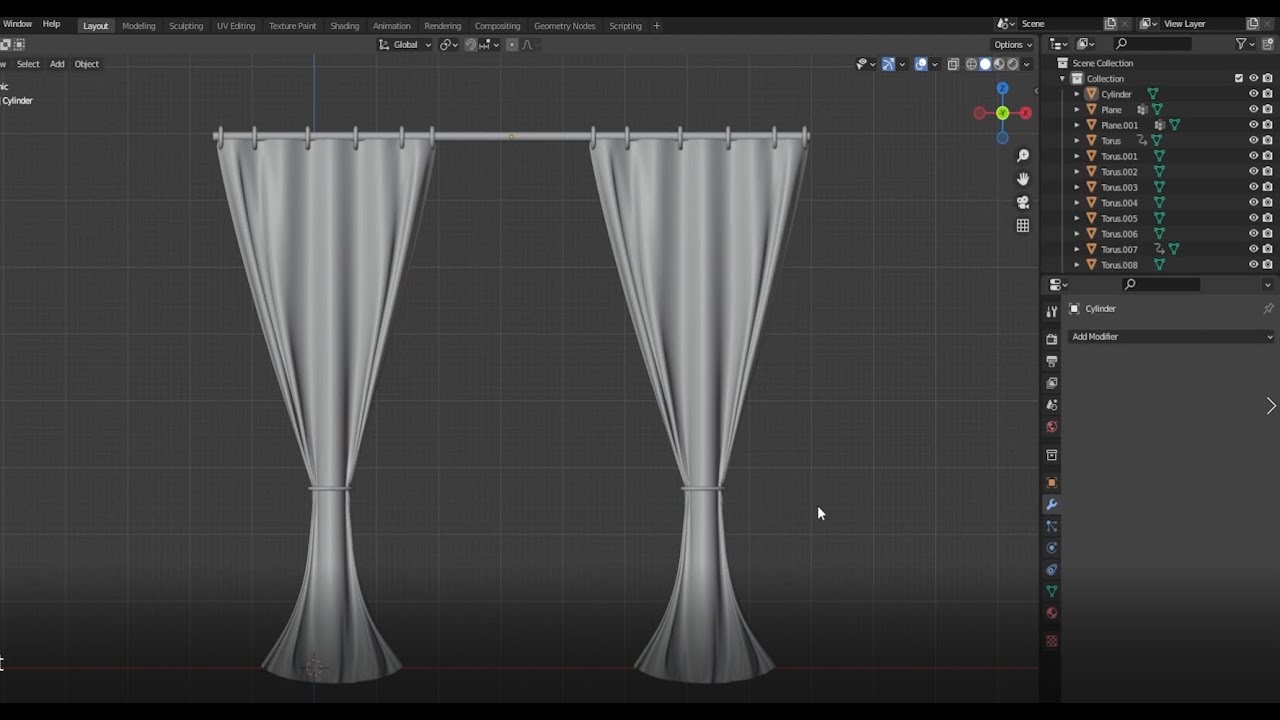Switch to the Shading workspace tab
The image size is (1280, 720).
click(345, 26)
